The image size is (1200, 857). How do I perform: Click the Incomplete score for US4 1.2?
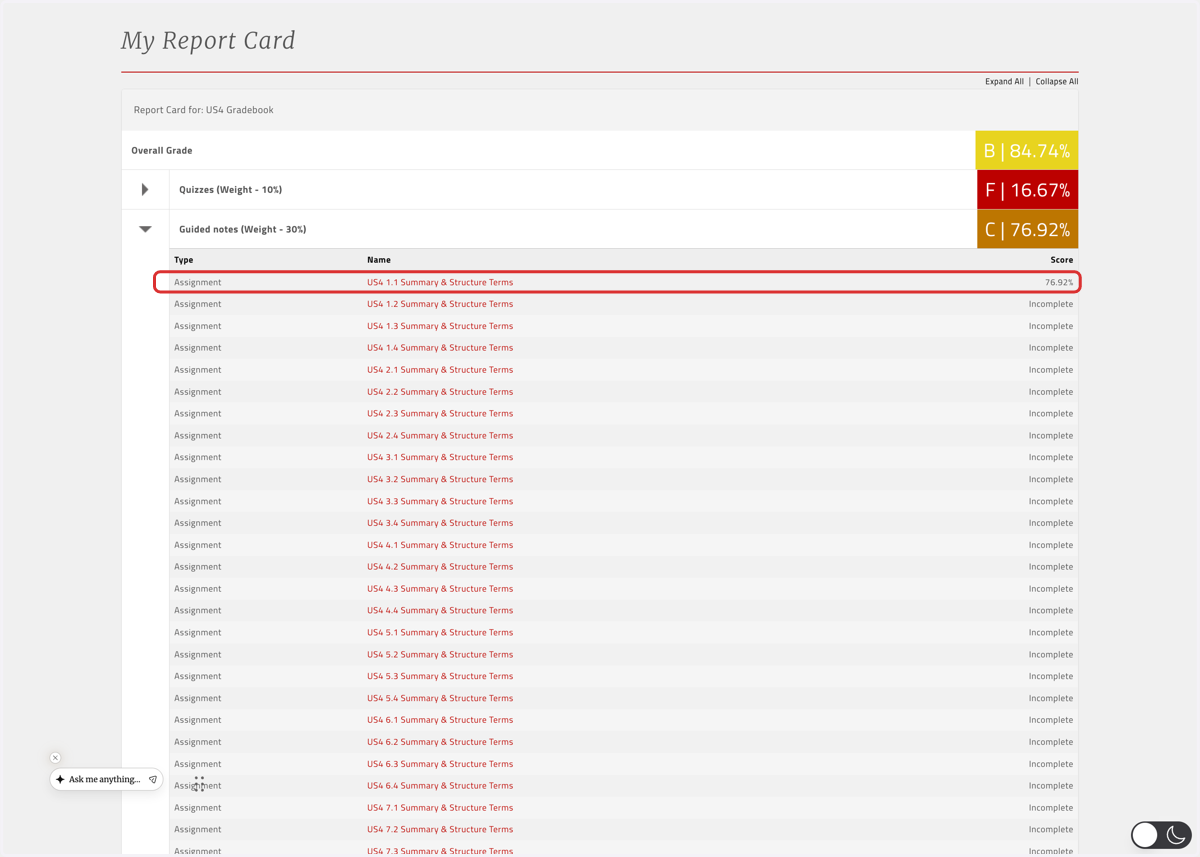coord(1051,304)
